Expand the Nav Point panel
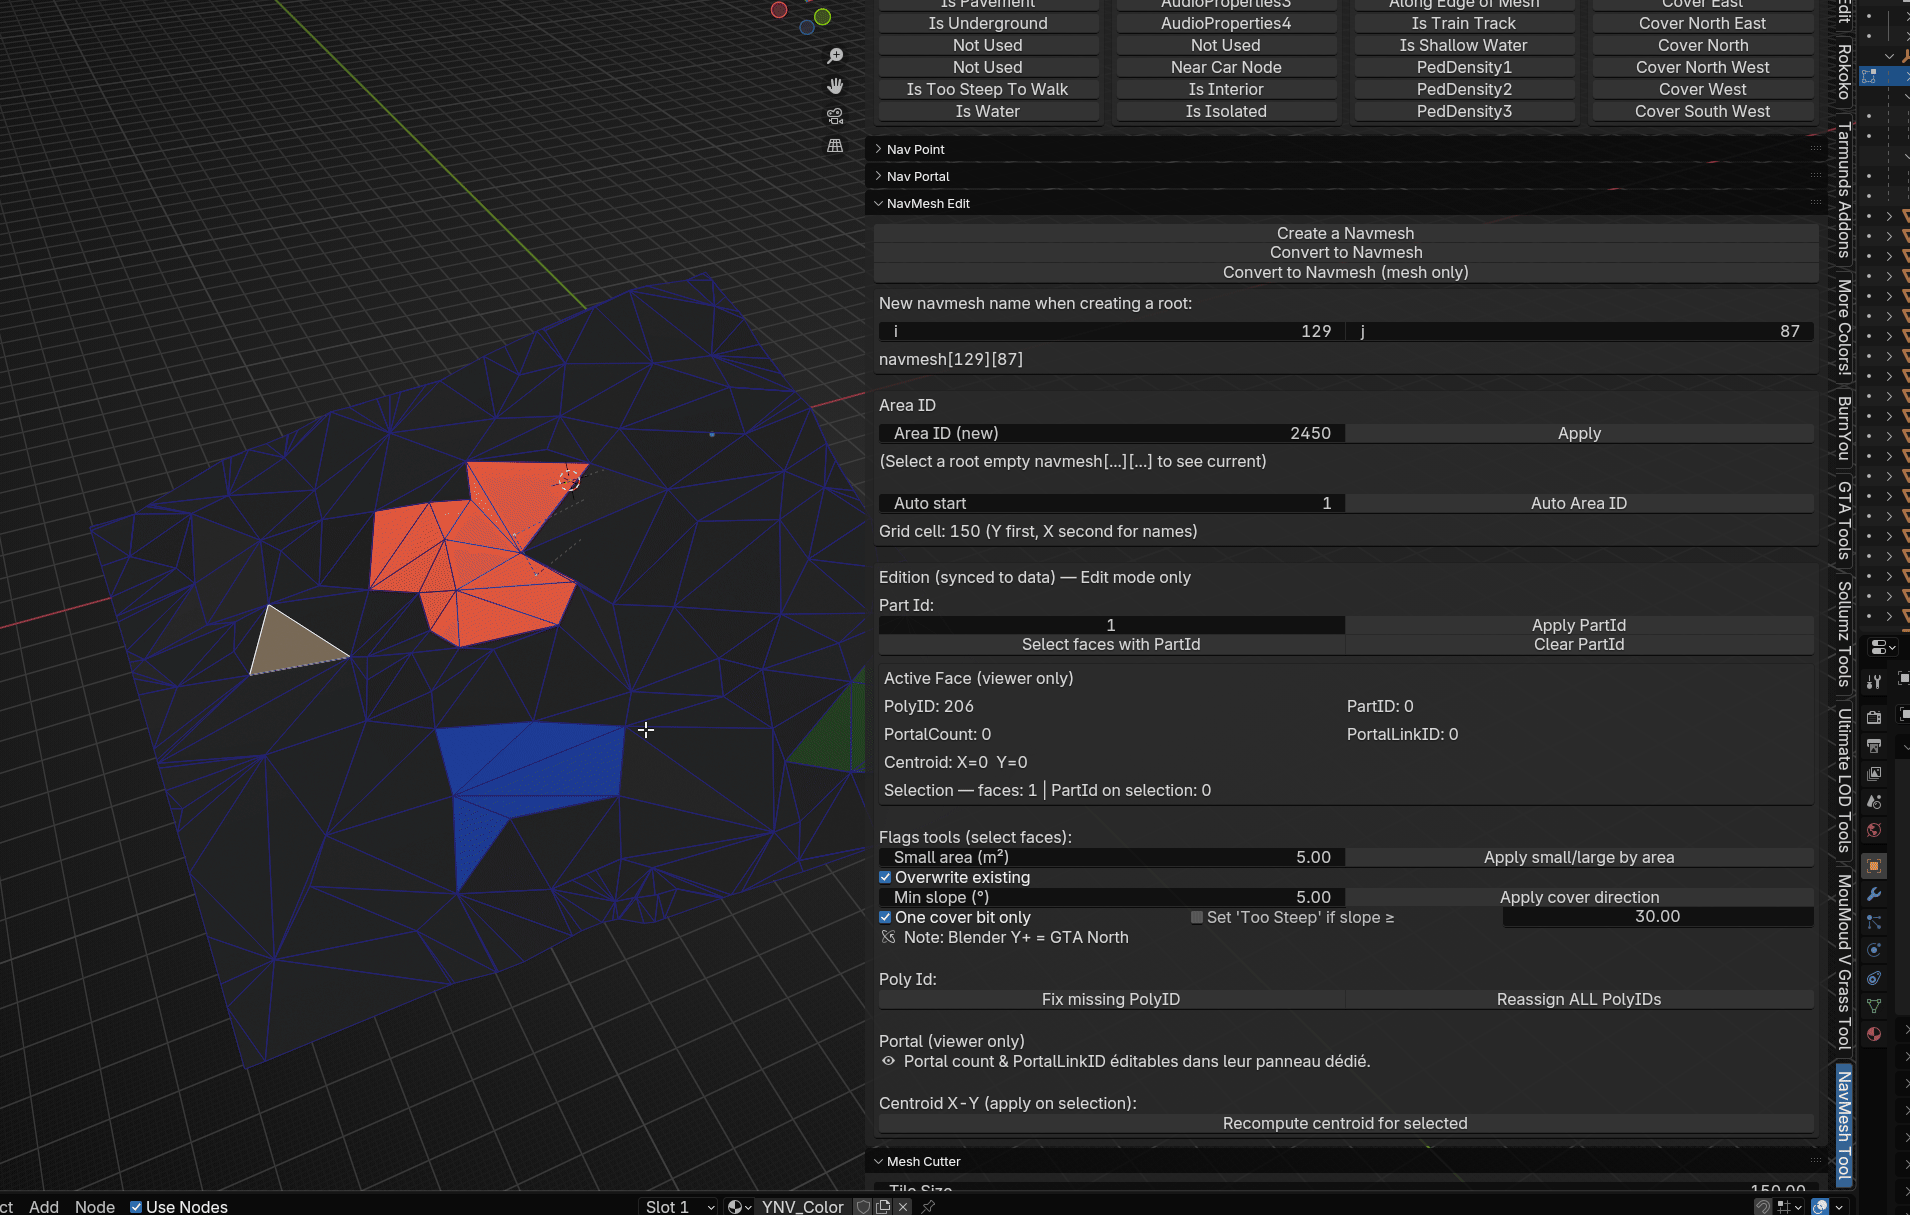Screen dimensions: 1910x1215 point(915,149)
